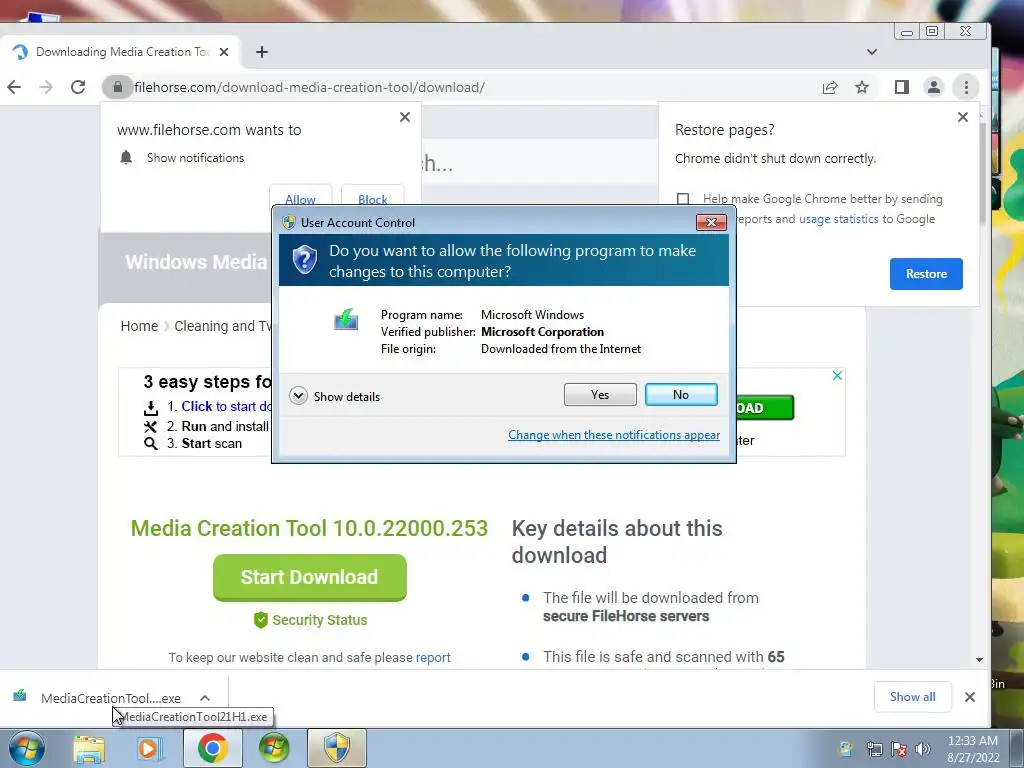Click the Chrome taskbar icon
Viewport: 1024px width, 768px height.
(x=212, y=748)
